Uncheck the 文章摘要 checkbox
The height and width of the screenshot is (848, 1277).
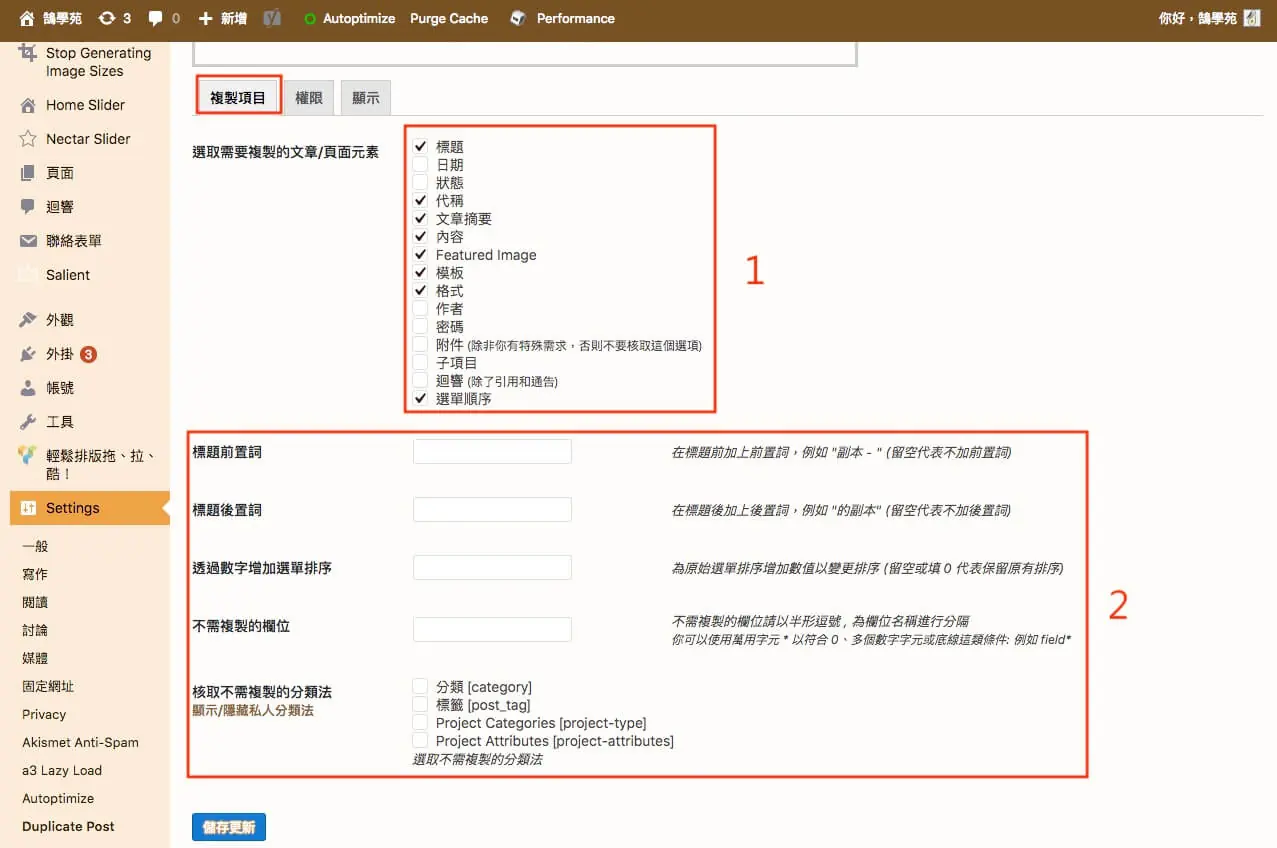(420, 218)
